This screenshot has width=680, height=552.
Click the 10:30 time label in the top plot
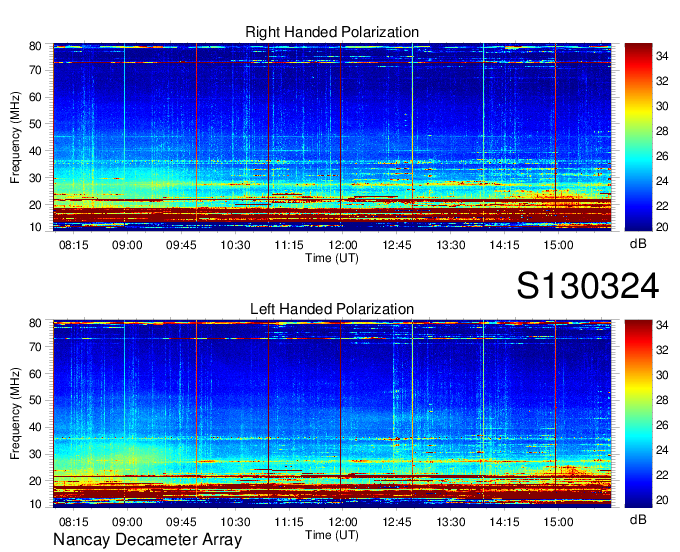(235, 245)
